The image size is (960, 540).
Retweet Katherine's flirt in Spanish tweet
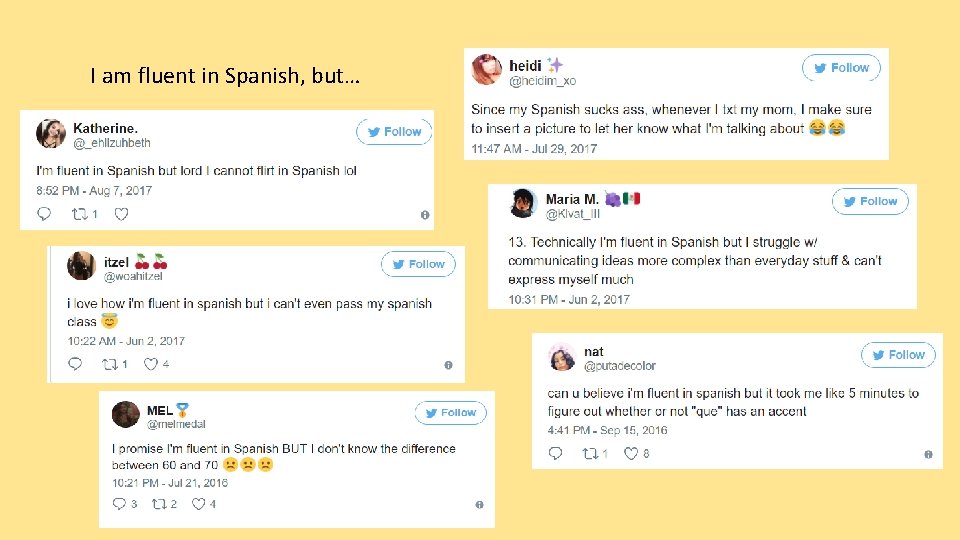pos(81,214)
